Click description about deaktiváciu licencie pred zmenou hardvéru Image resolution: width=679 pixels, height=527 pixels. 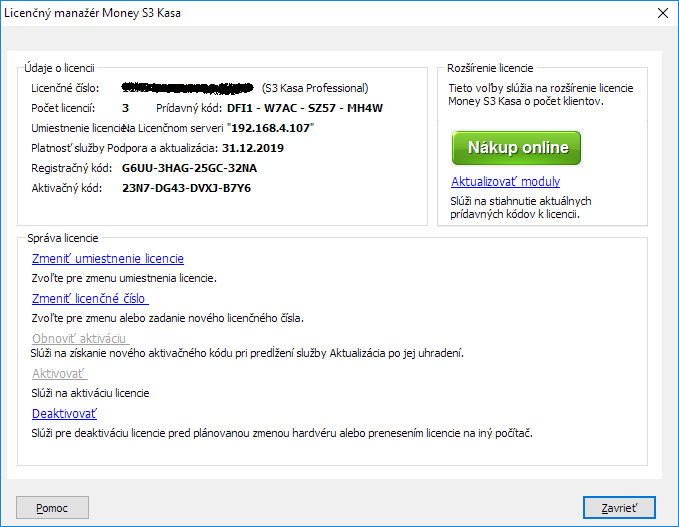tap(282, 433)
